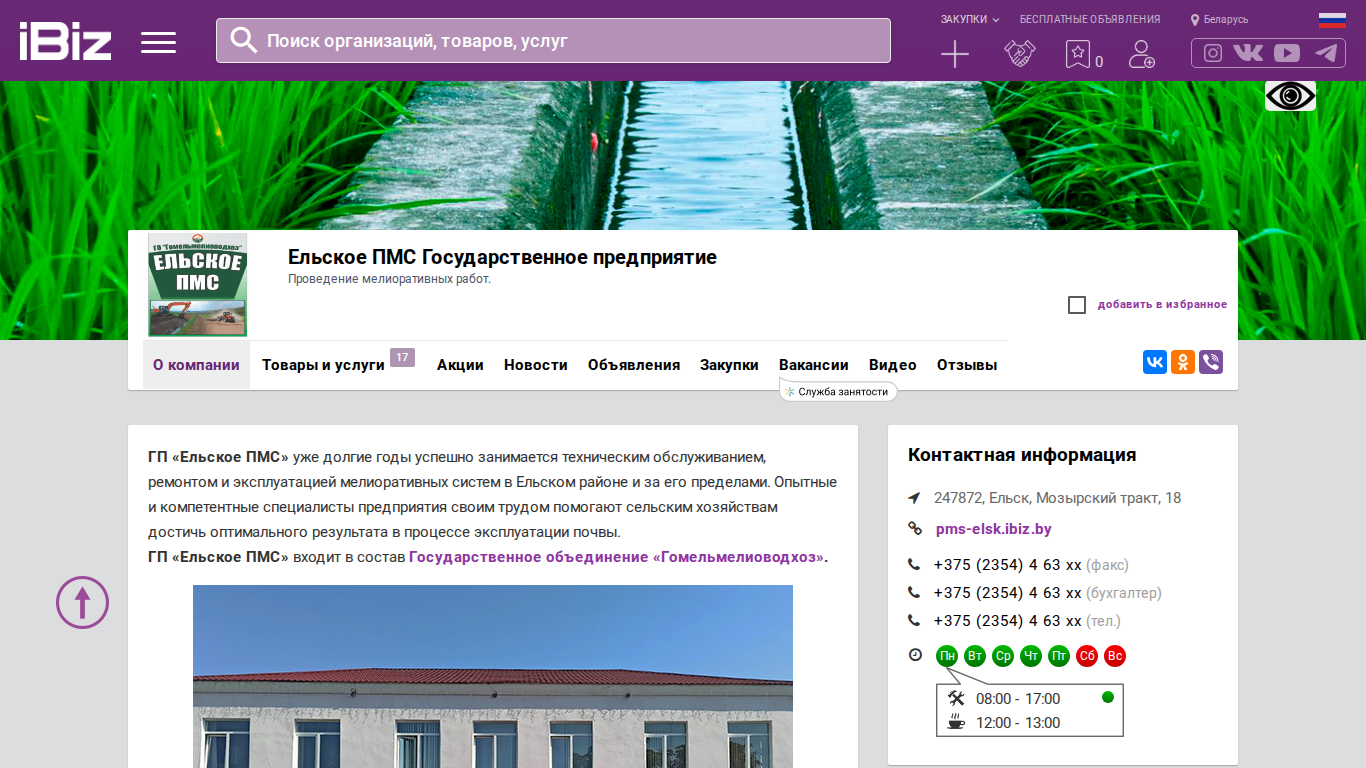Click the website link chain icon

pos(914,529)
